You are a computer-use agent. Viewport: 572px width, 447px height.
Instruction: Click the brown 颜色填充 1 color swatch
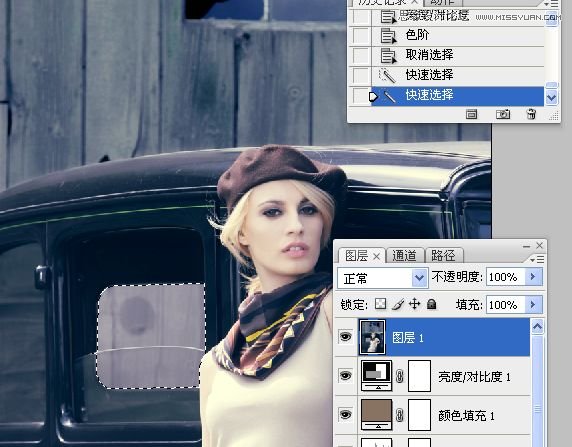point(376,414)
